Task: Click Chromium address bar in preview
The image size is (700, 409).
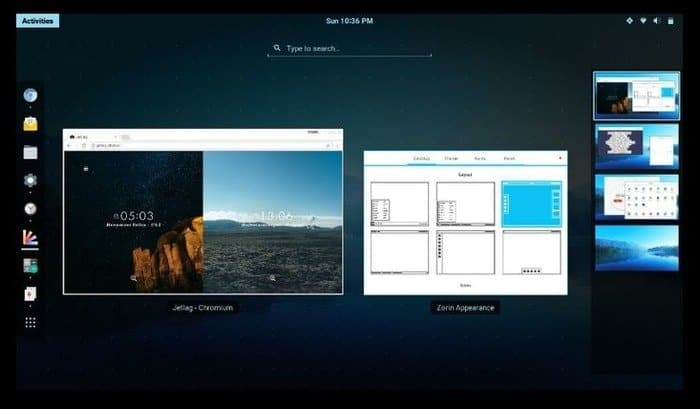Action: coord(210,146)
